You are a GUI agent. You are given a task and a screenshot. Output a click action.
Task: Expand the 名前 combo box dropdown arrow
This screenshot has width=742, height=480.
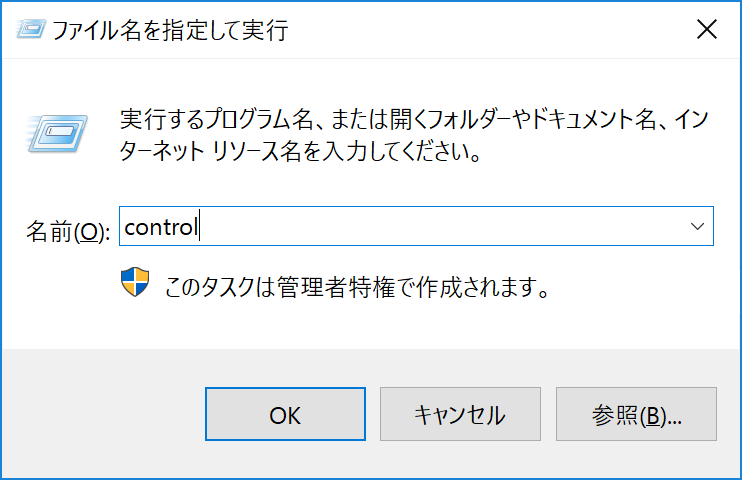[697, 226]
